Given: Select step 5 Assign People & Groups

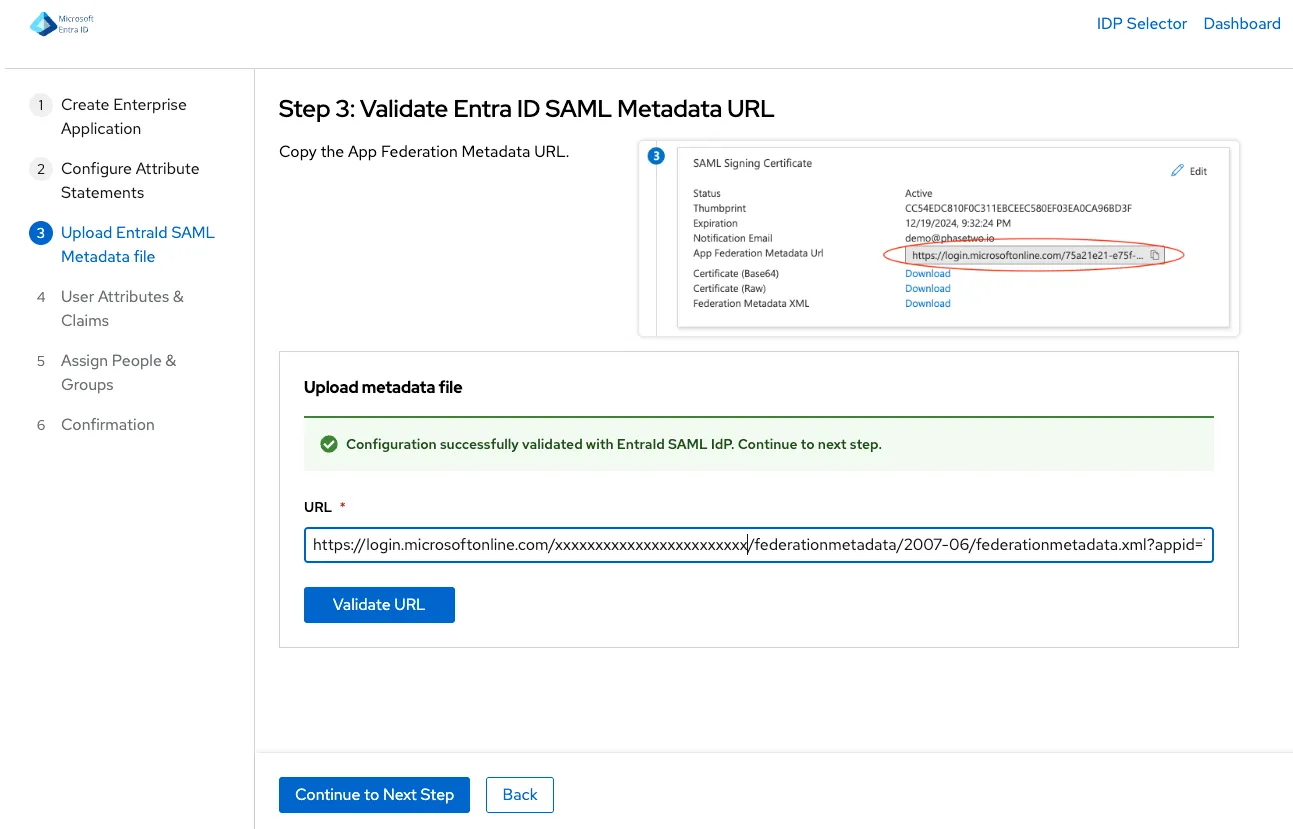Looking at the screenshot, I should 124,373.
